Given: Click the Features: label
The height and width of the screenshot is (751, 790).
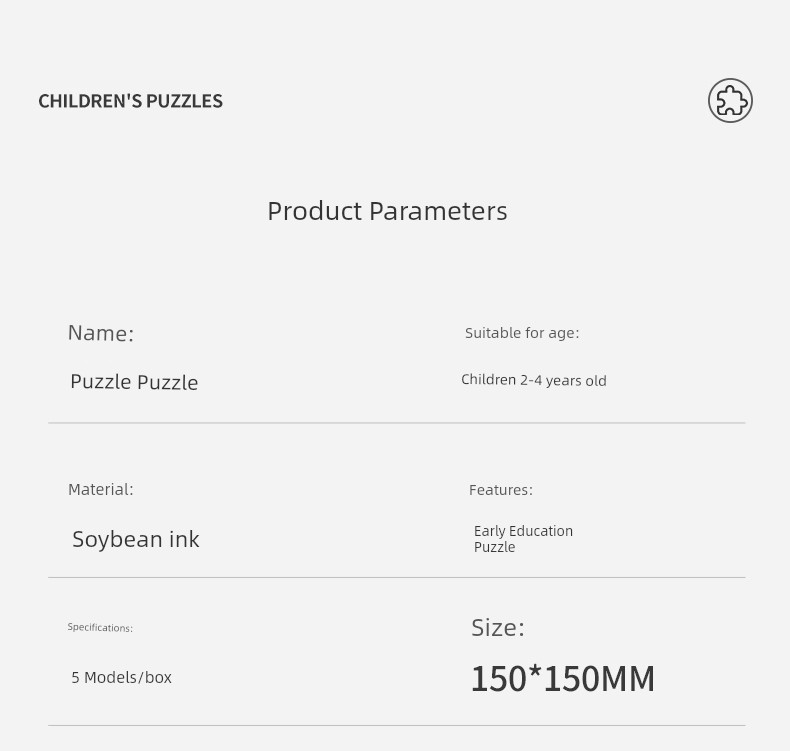Looking at the screenshot, I should coord(501,490).
